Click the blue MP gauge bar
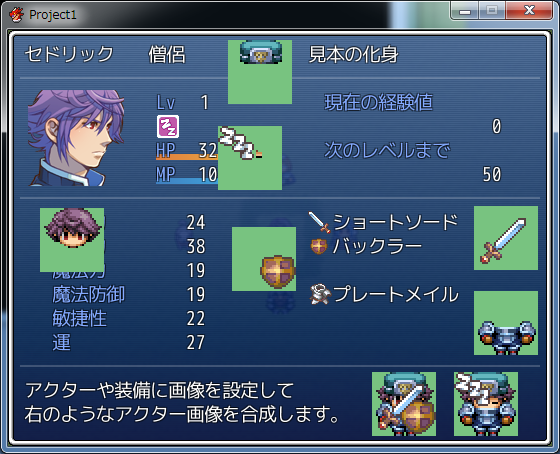Screen dimensions: 560x454 click(187, 181)
